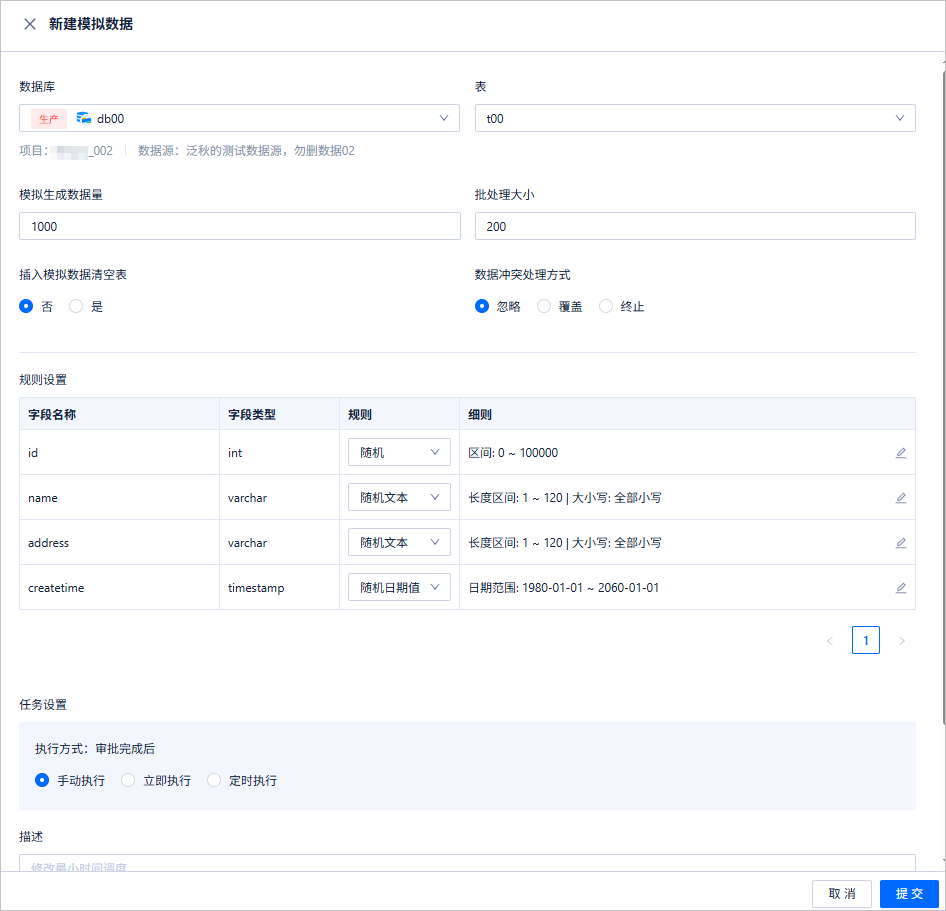
Task: Open the 表 t00 dropdown
Action: coord(695,118)
